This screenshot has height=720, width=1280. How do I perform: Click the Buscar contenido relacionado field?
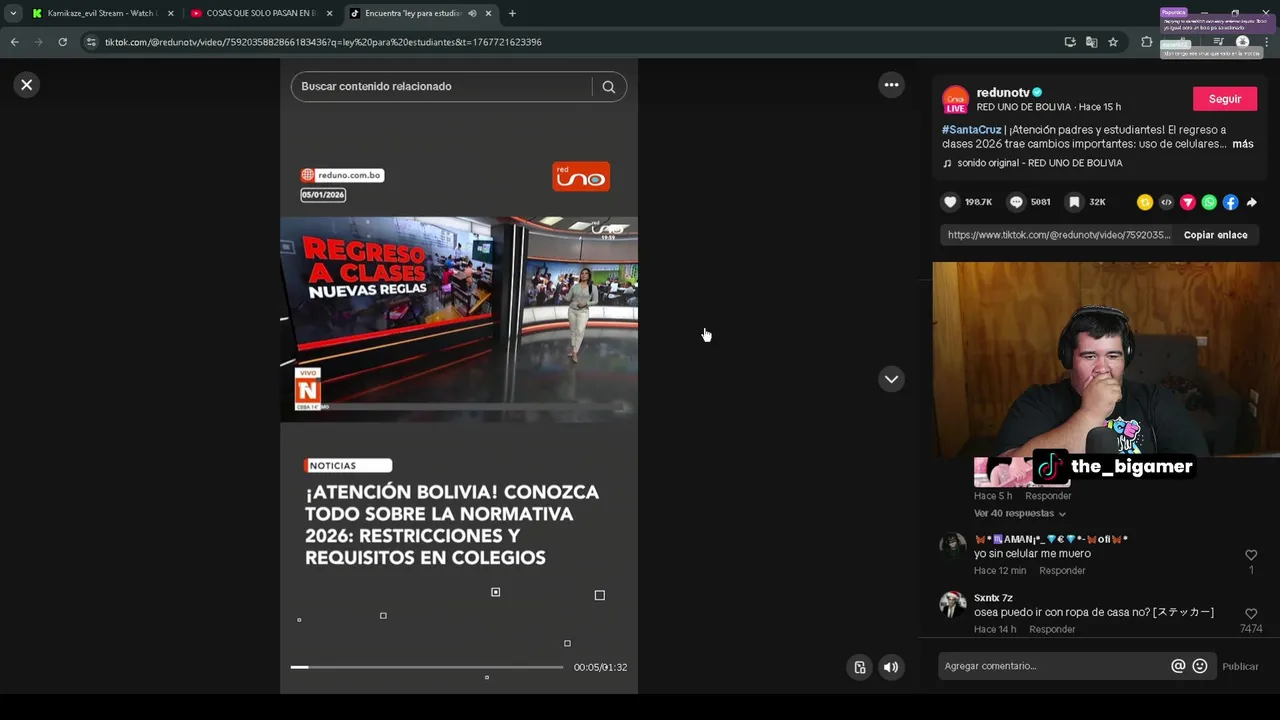coord(442,87)
